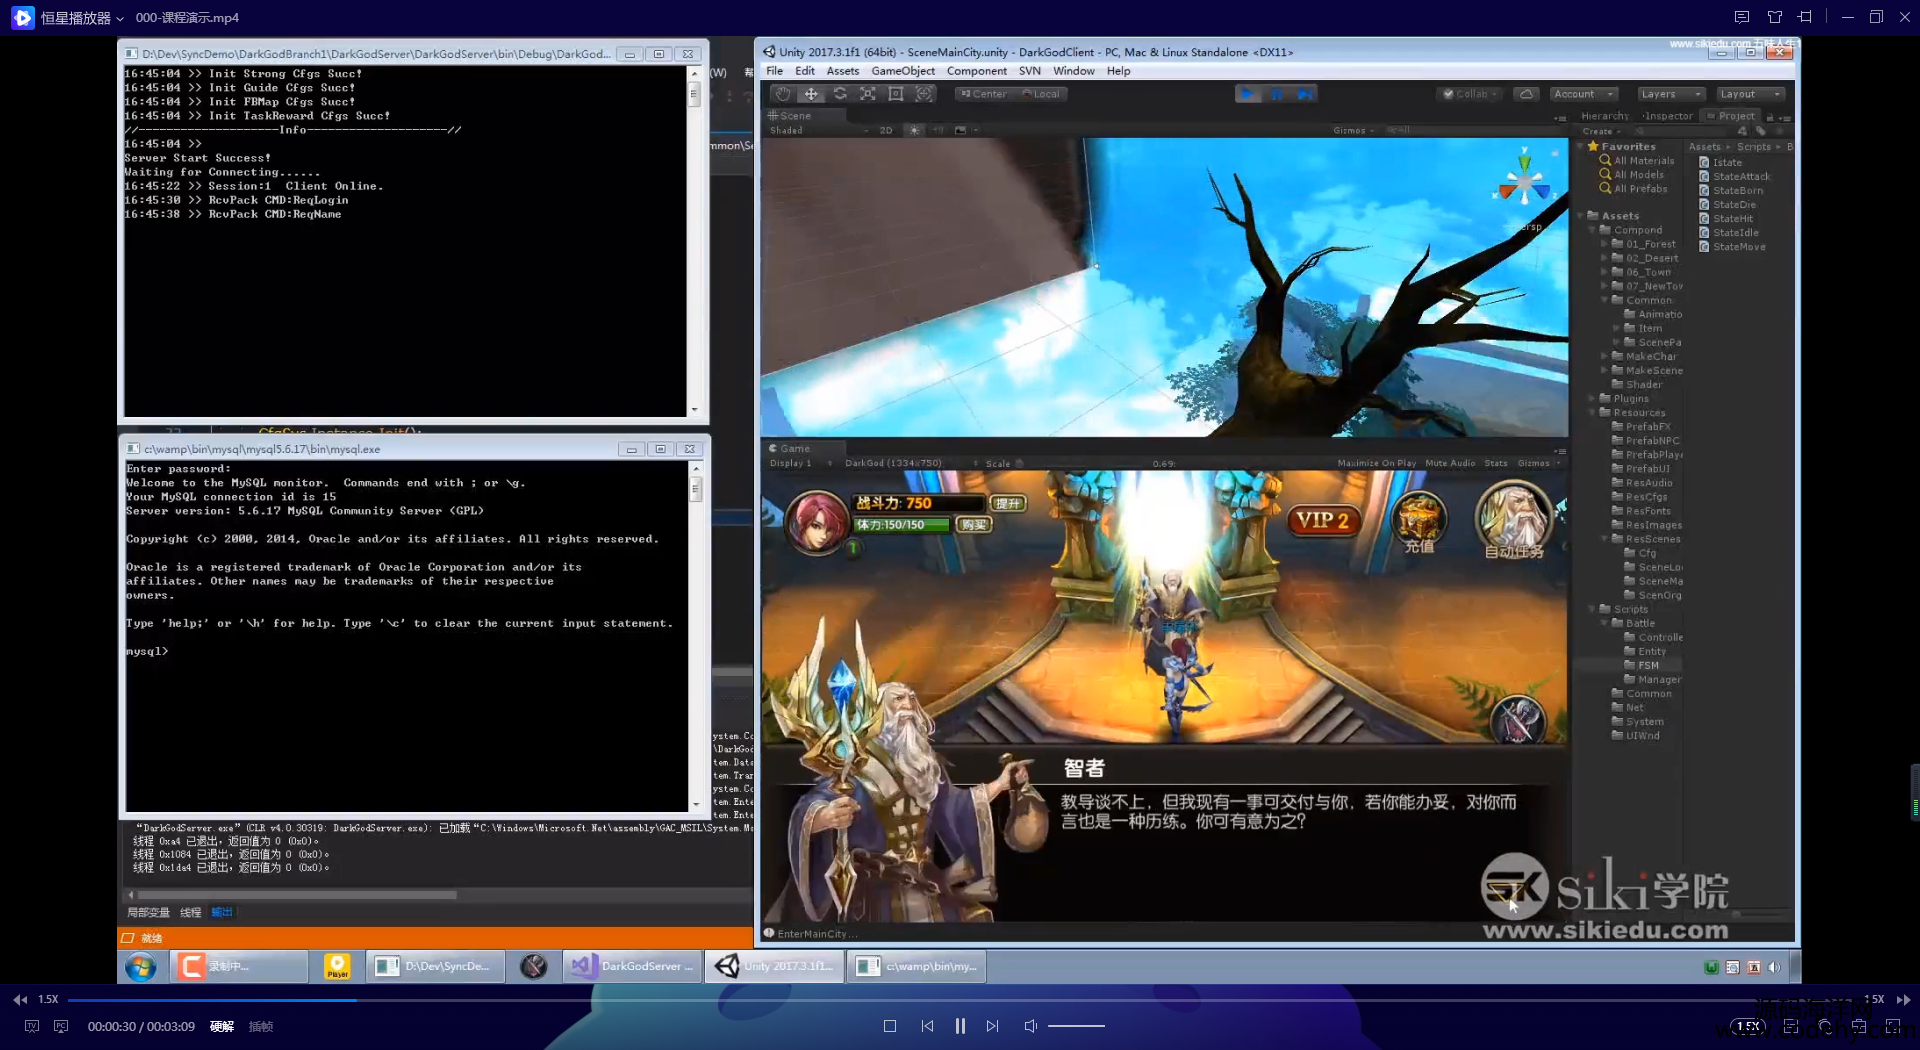This screenshot has width=1920, height=1050.
Task: Click the red-haired player portrait
Action: (817, 522)
